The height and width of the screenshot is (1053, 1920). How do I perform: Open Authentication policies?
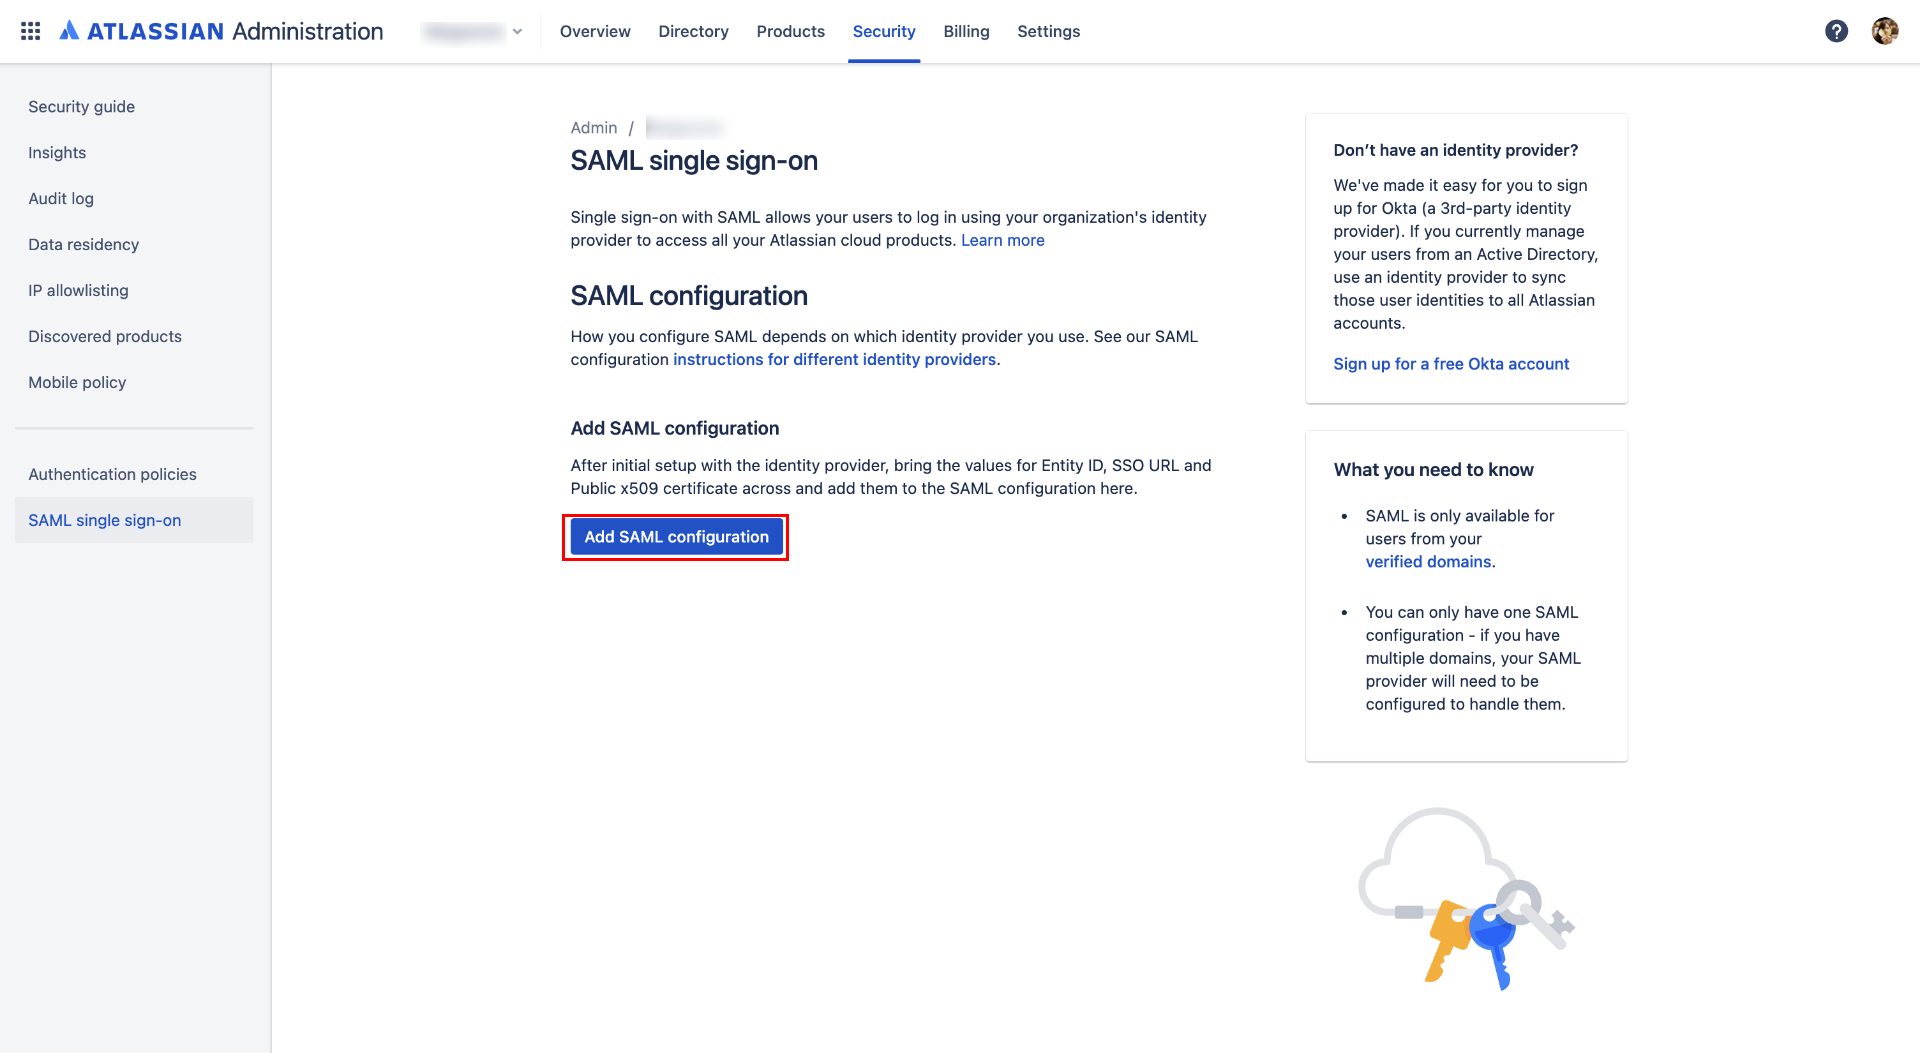point(134,475)
